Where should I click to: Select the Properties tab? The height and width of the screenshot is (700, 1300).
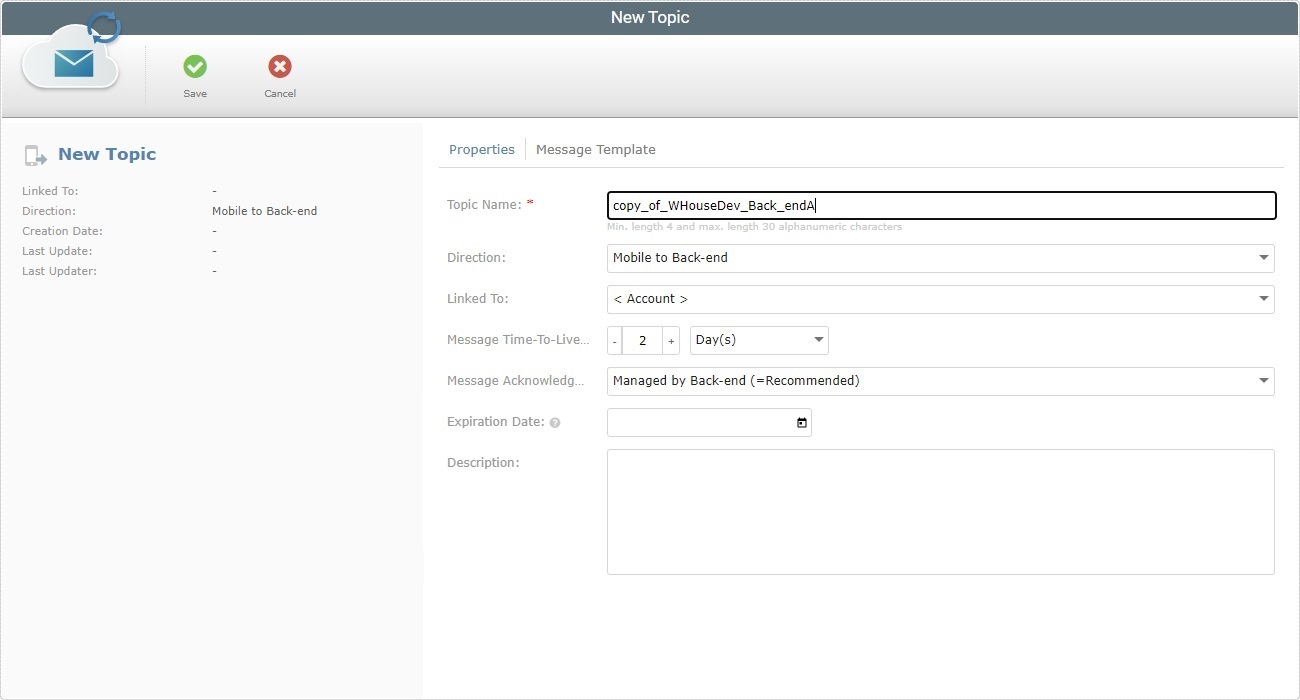point(482,149)
